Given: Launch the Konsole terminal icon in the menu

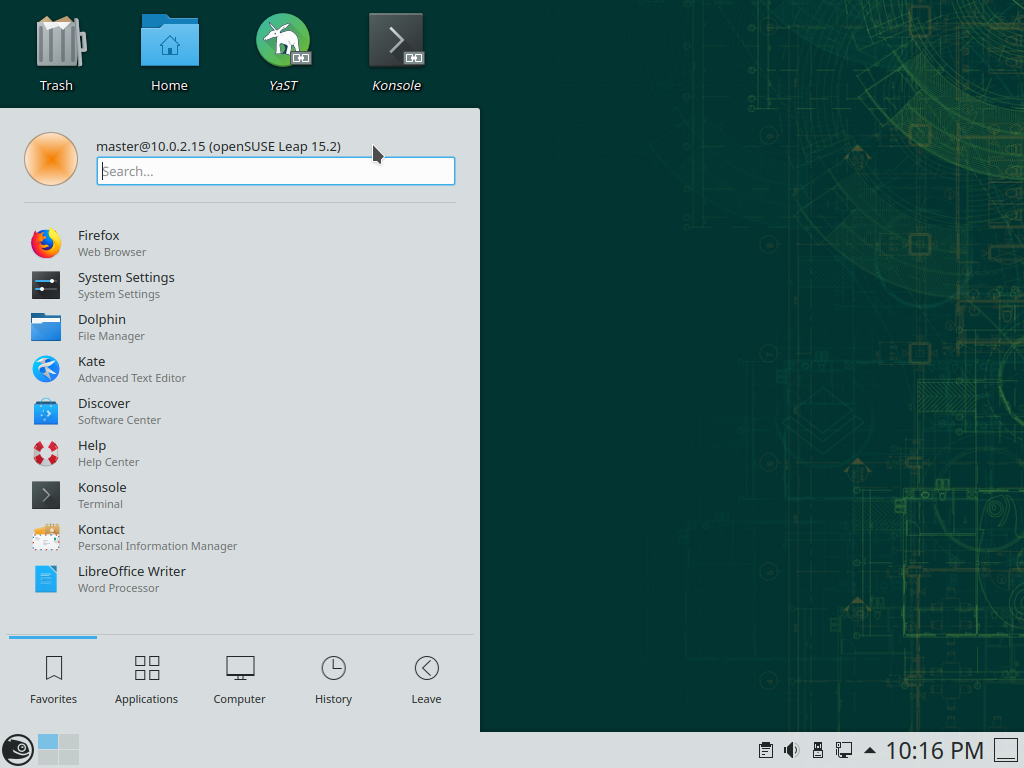Looking at the screenshot, I should tap(46, 495).
